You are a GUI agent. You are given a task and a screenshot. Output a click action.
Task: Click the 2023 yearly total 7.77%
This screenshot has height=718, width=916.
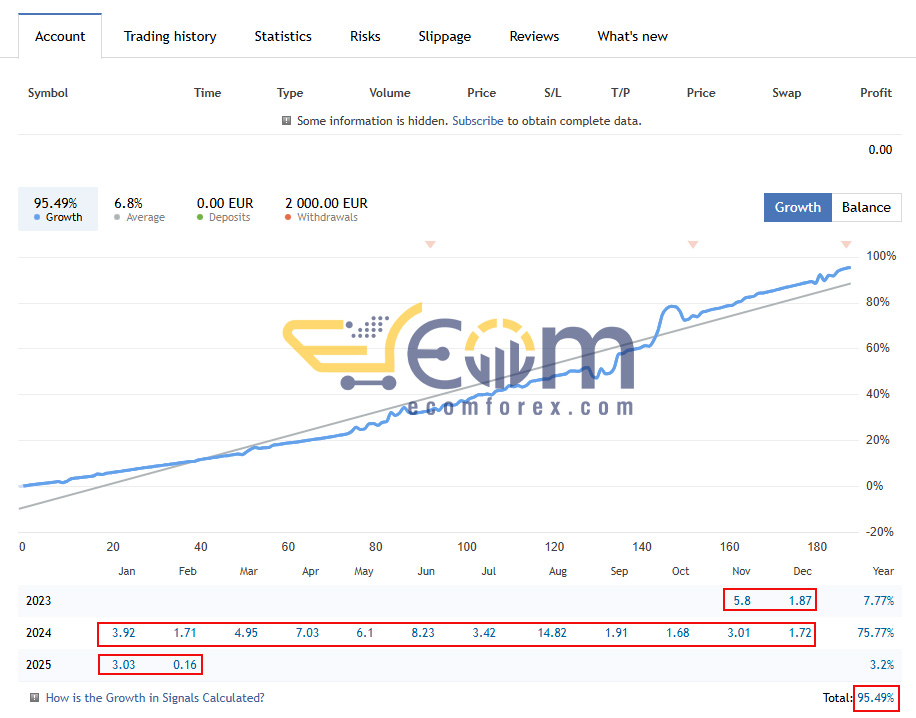click(879, 601)
